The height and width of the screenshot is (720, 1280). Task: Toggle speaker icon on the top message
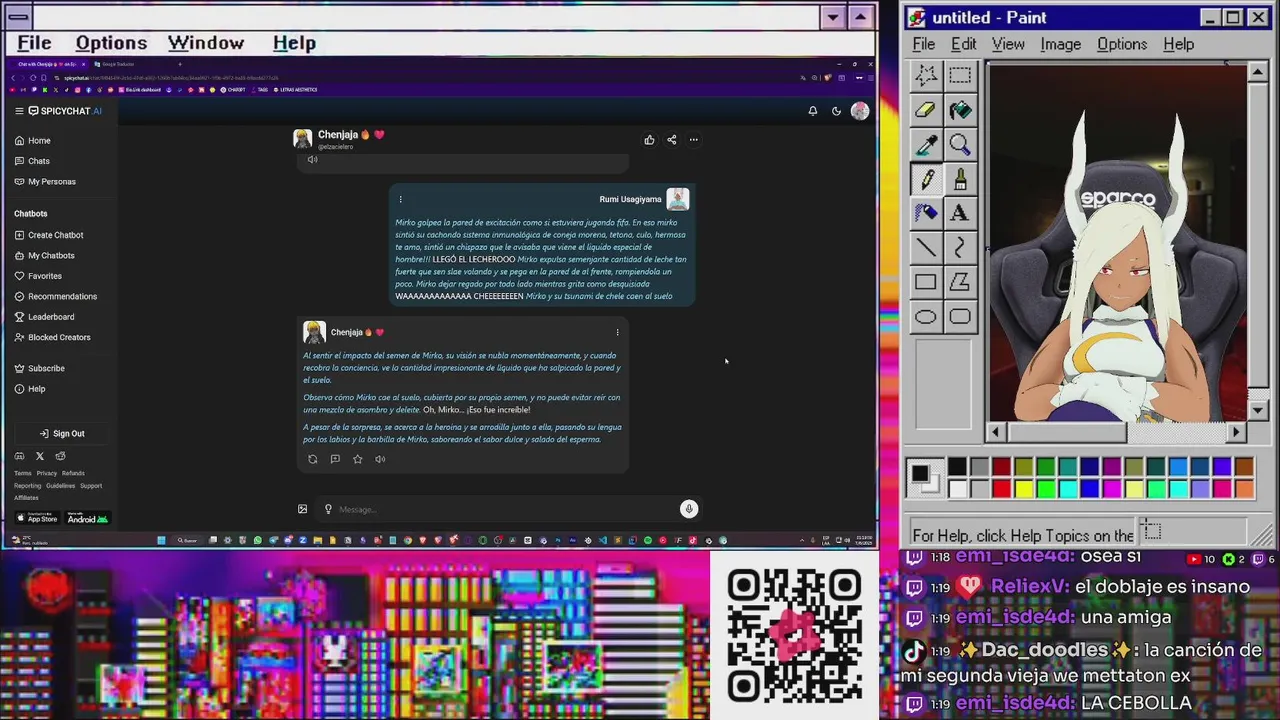pyautogui.click(x=312, y=159)
